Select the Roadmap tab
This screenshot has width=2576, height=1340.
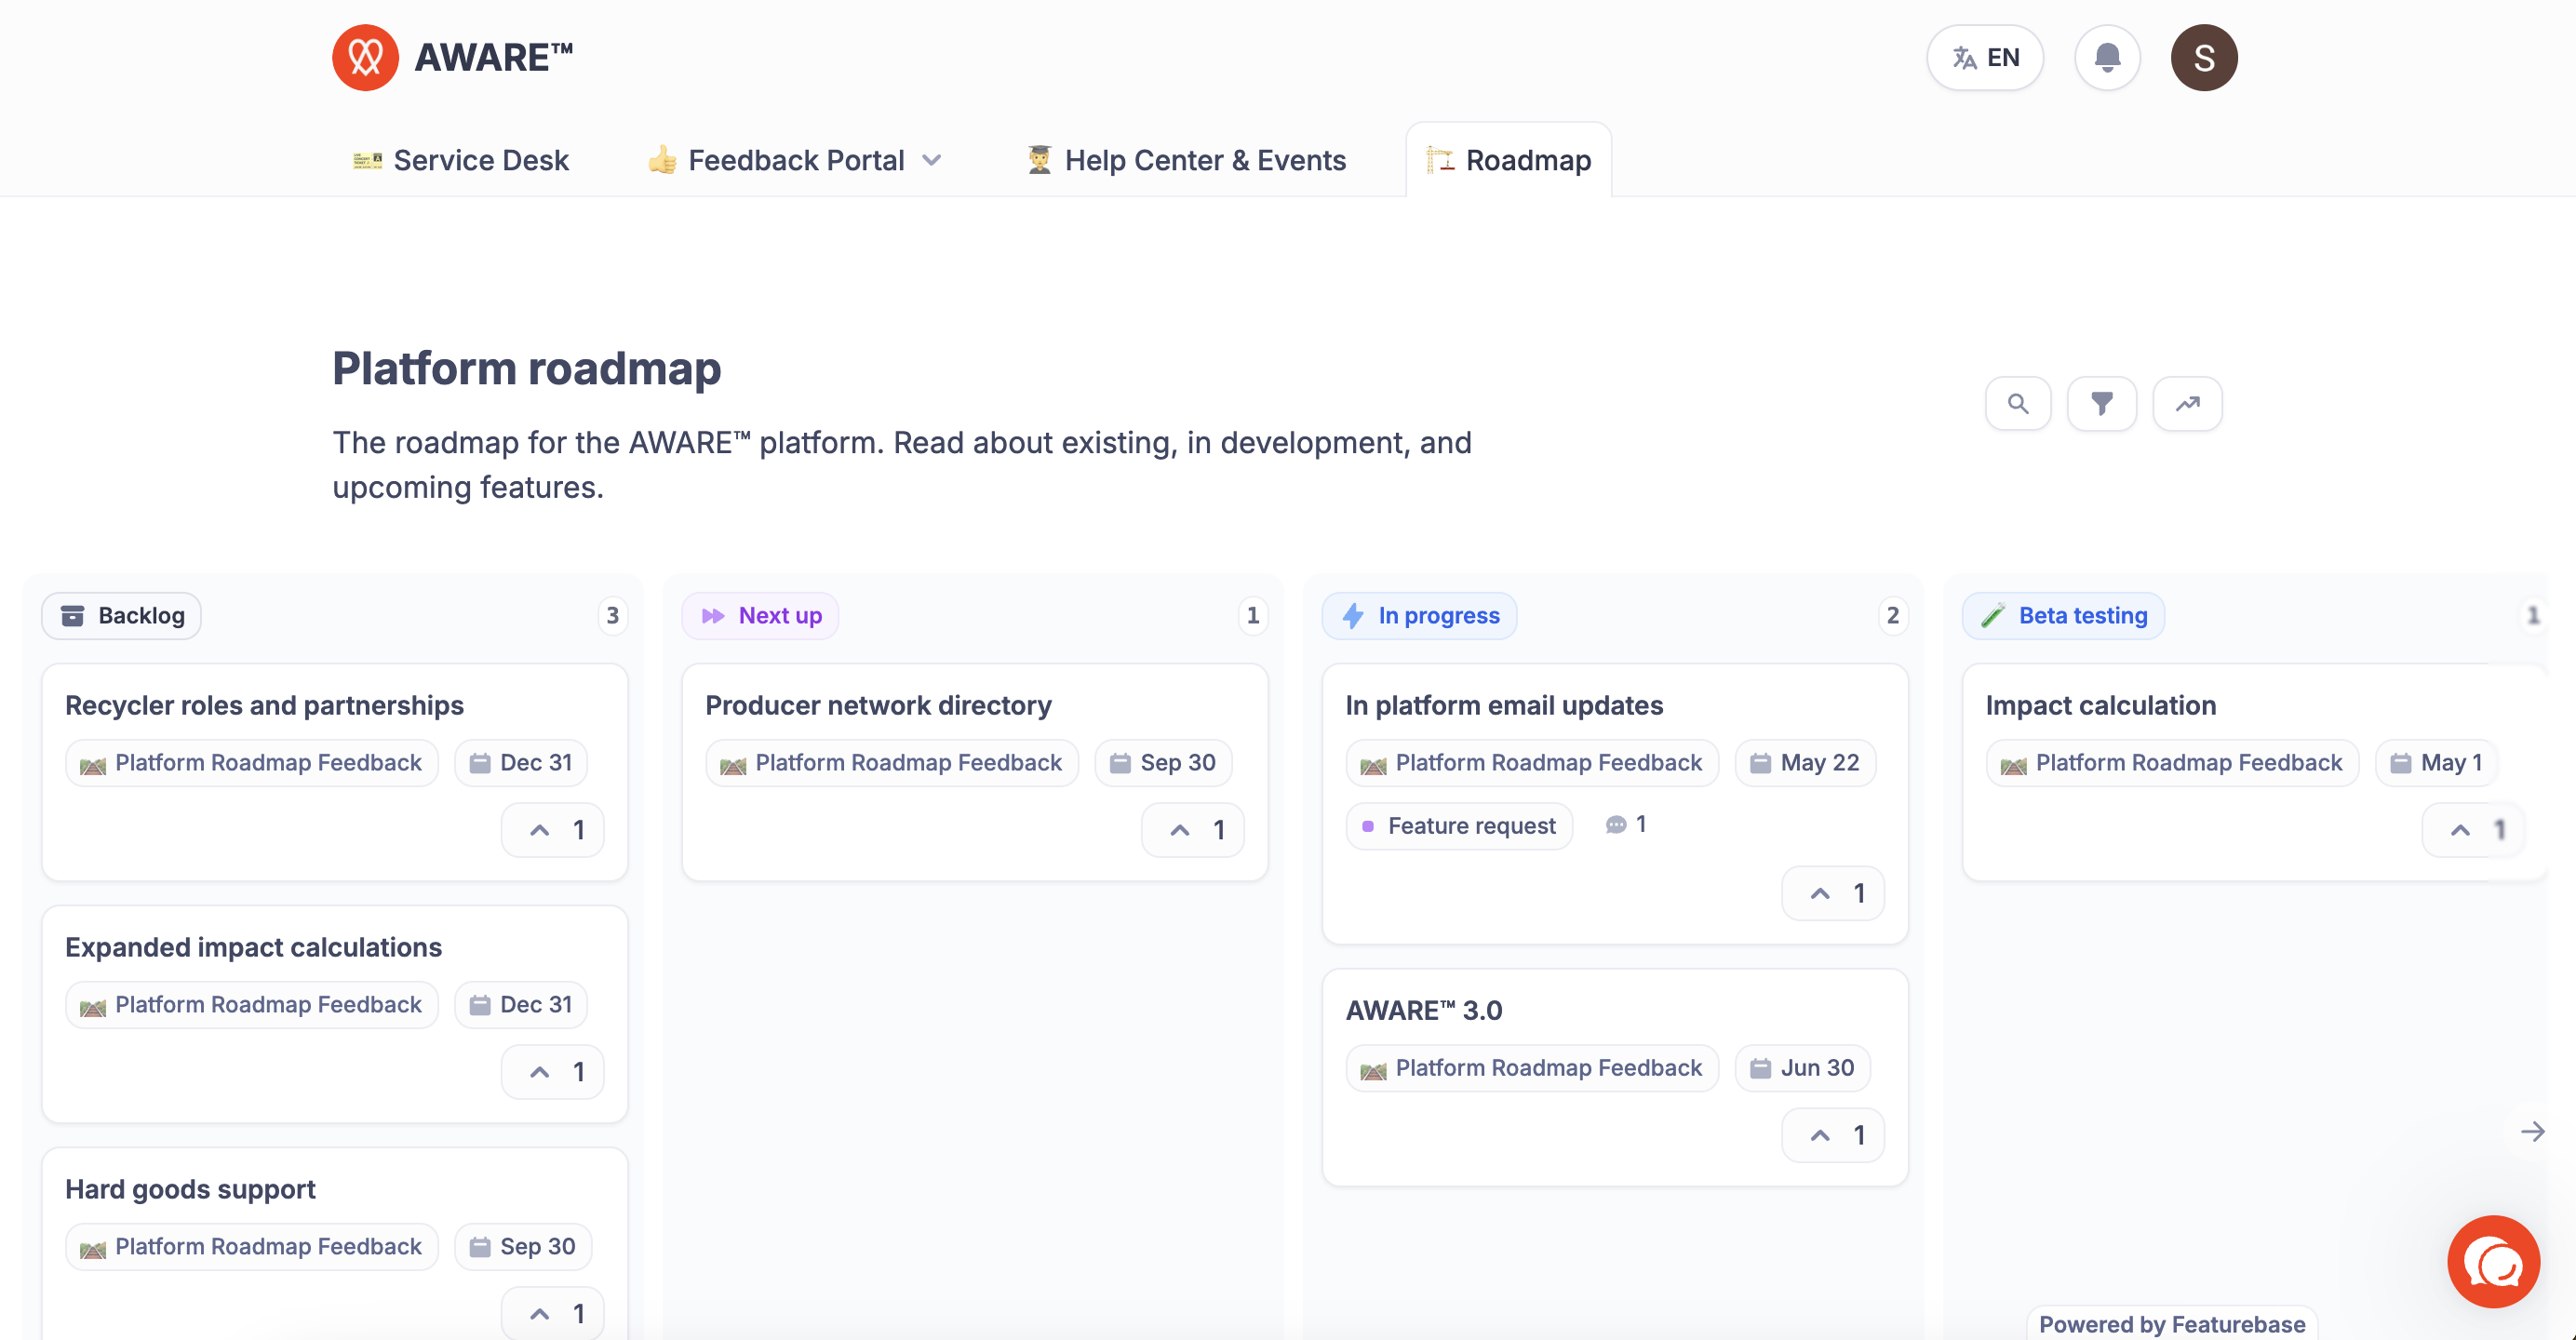pyautogui.click(x=1509, y=160)
